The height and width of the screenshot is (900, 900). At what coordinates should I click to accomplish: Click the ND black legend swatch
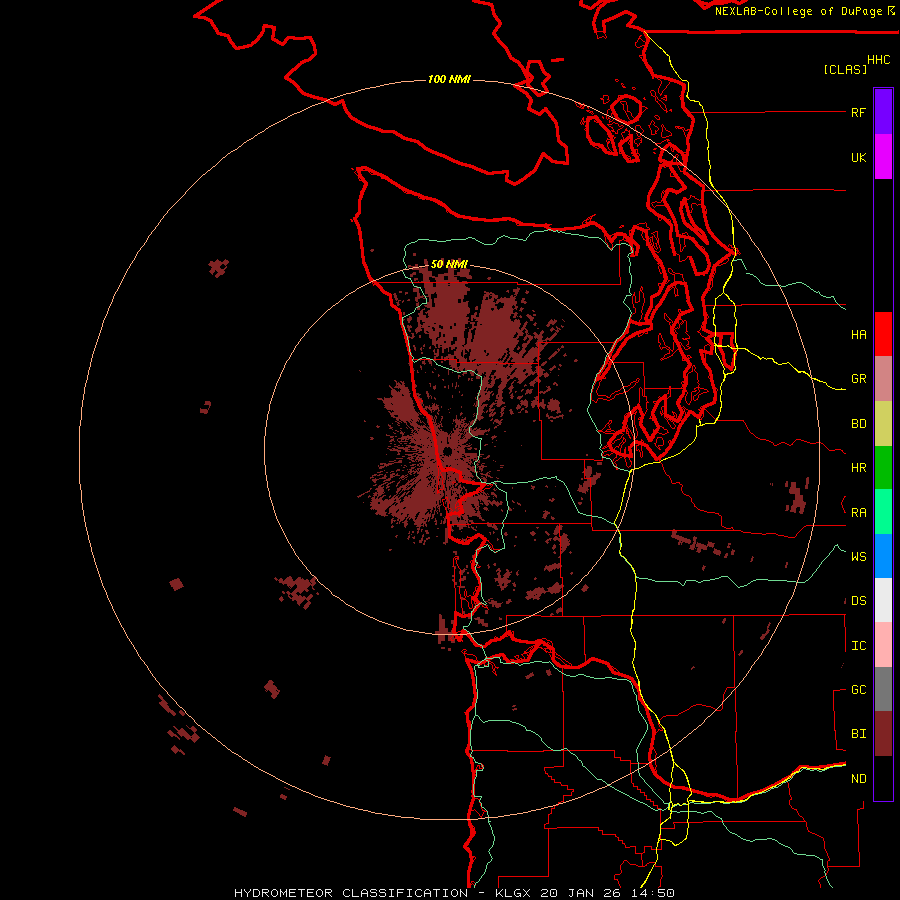883,778
